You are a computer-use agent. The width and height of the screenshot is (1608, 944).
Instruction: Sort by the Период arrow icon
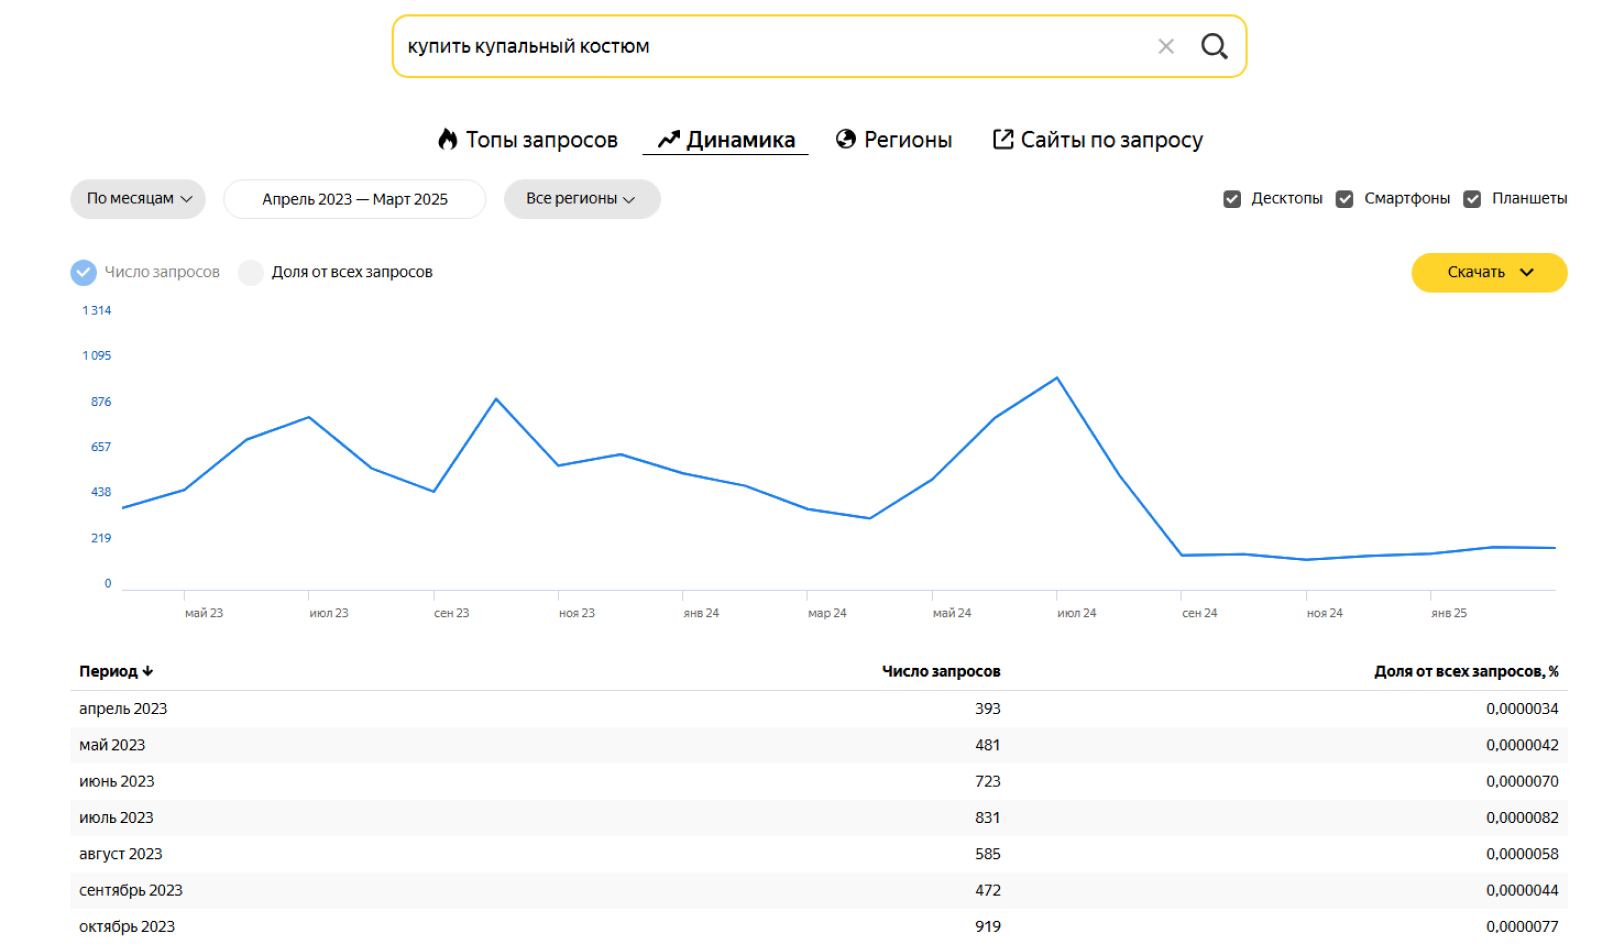point(148,671)
